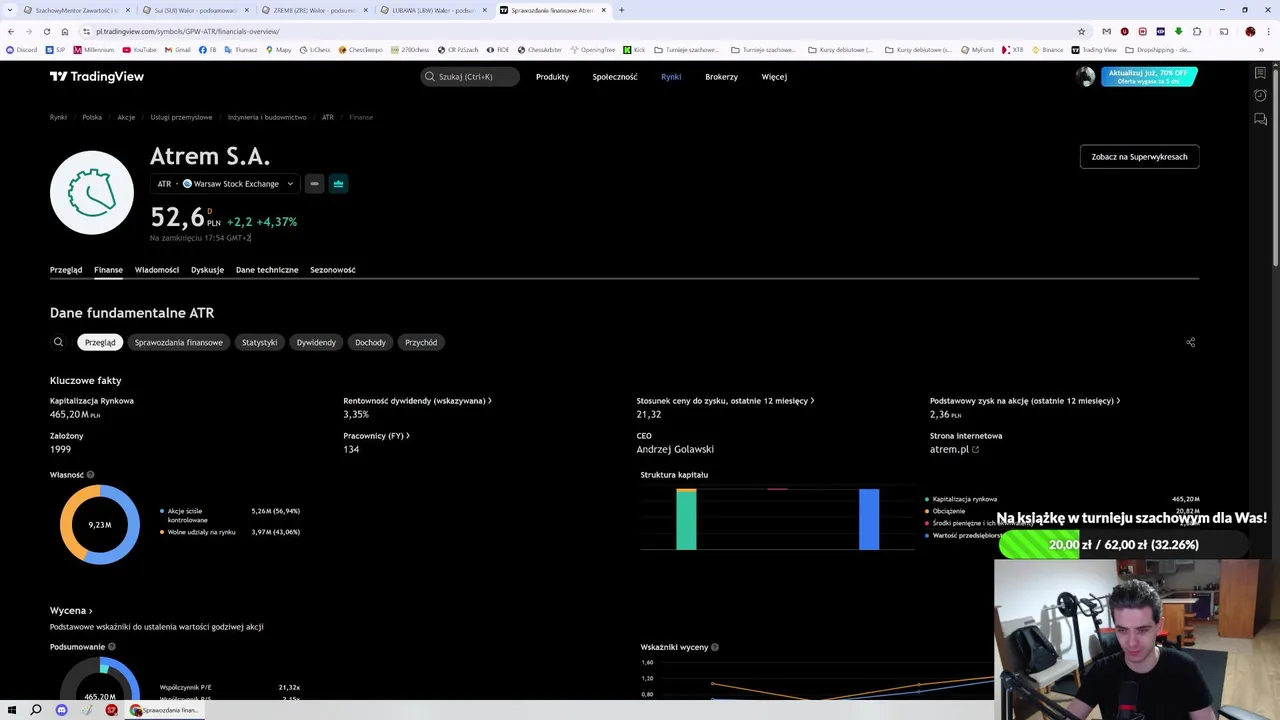Reload the page
The image size is (1280, 720).
(46, 31)
